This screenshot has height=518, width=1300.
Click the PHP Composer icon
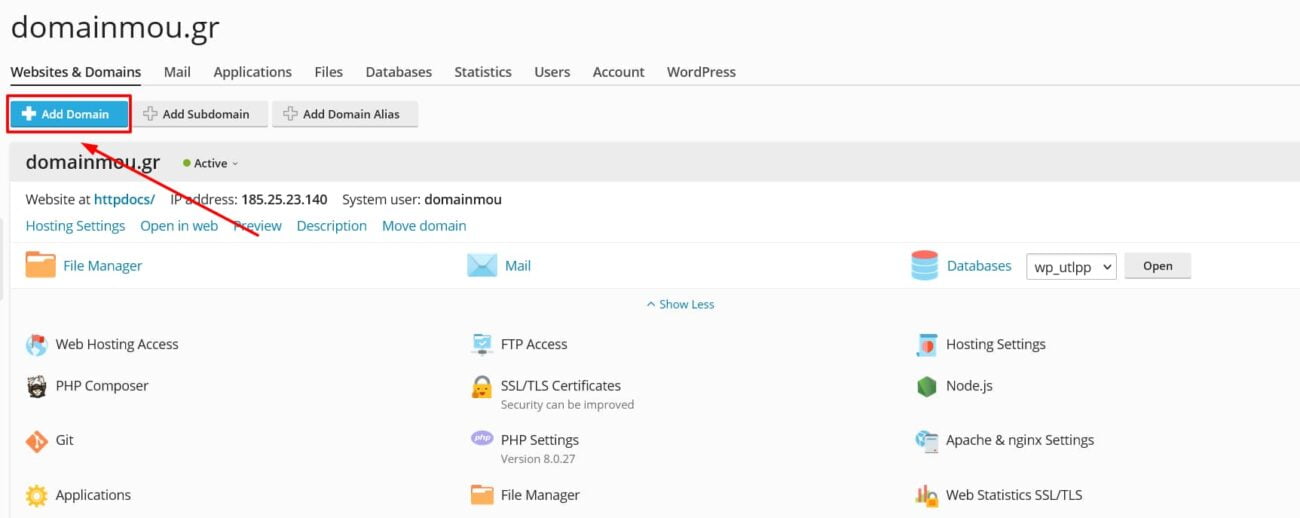(37, 387)
